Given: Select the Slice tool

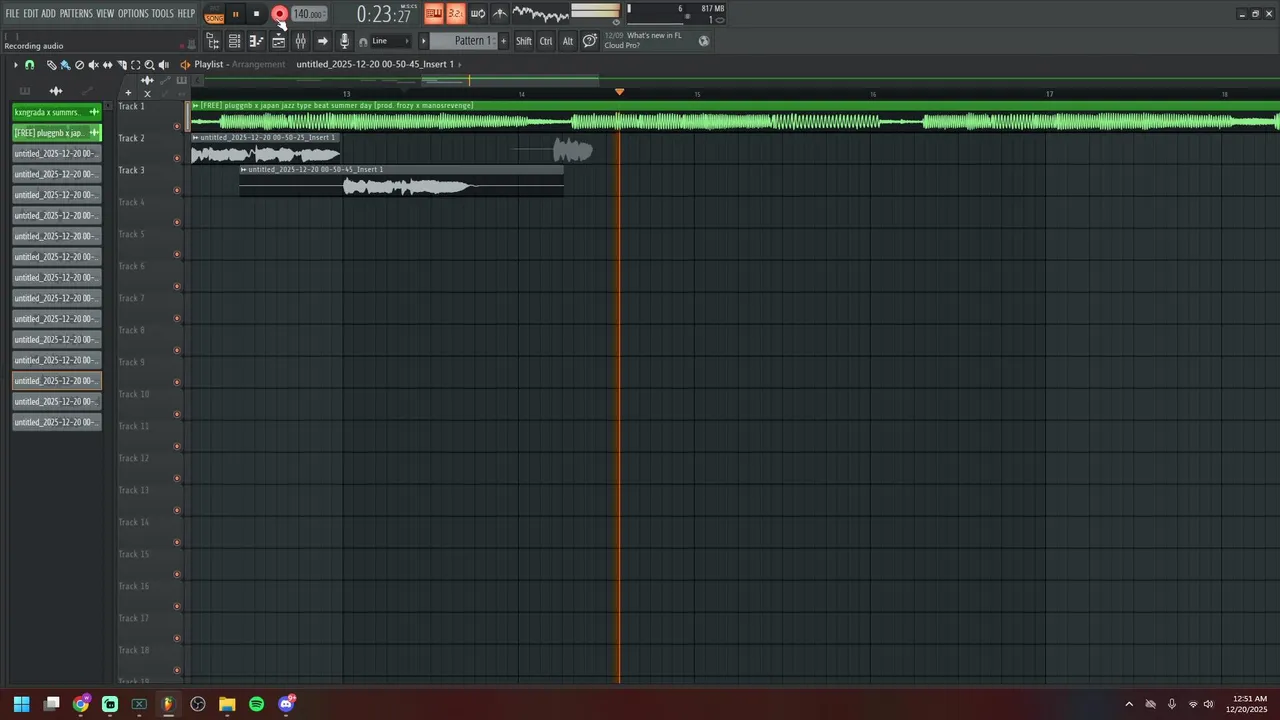Looking at the screenshot, I should point(122,65).
